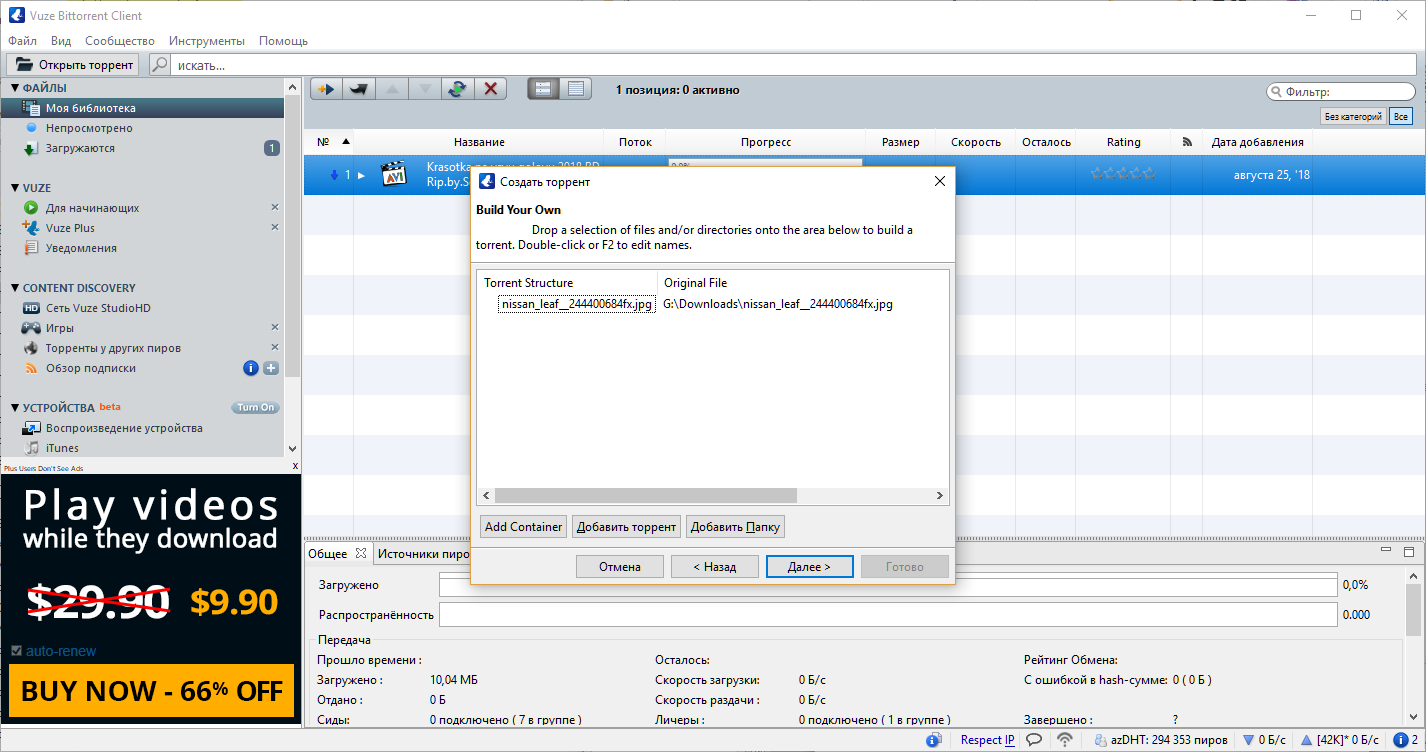Click the Загружаются count badge 1
This screenshot has height=752, width=1426.
(271, 148)
